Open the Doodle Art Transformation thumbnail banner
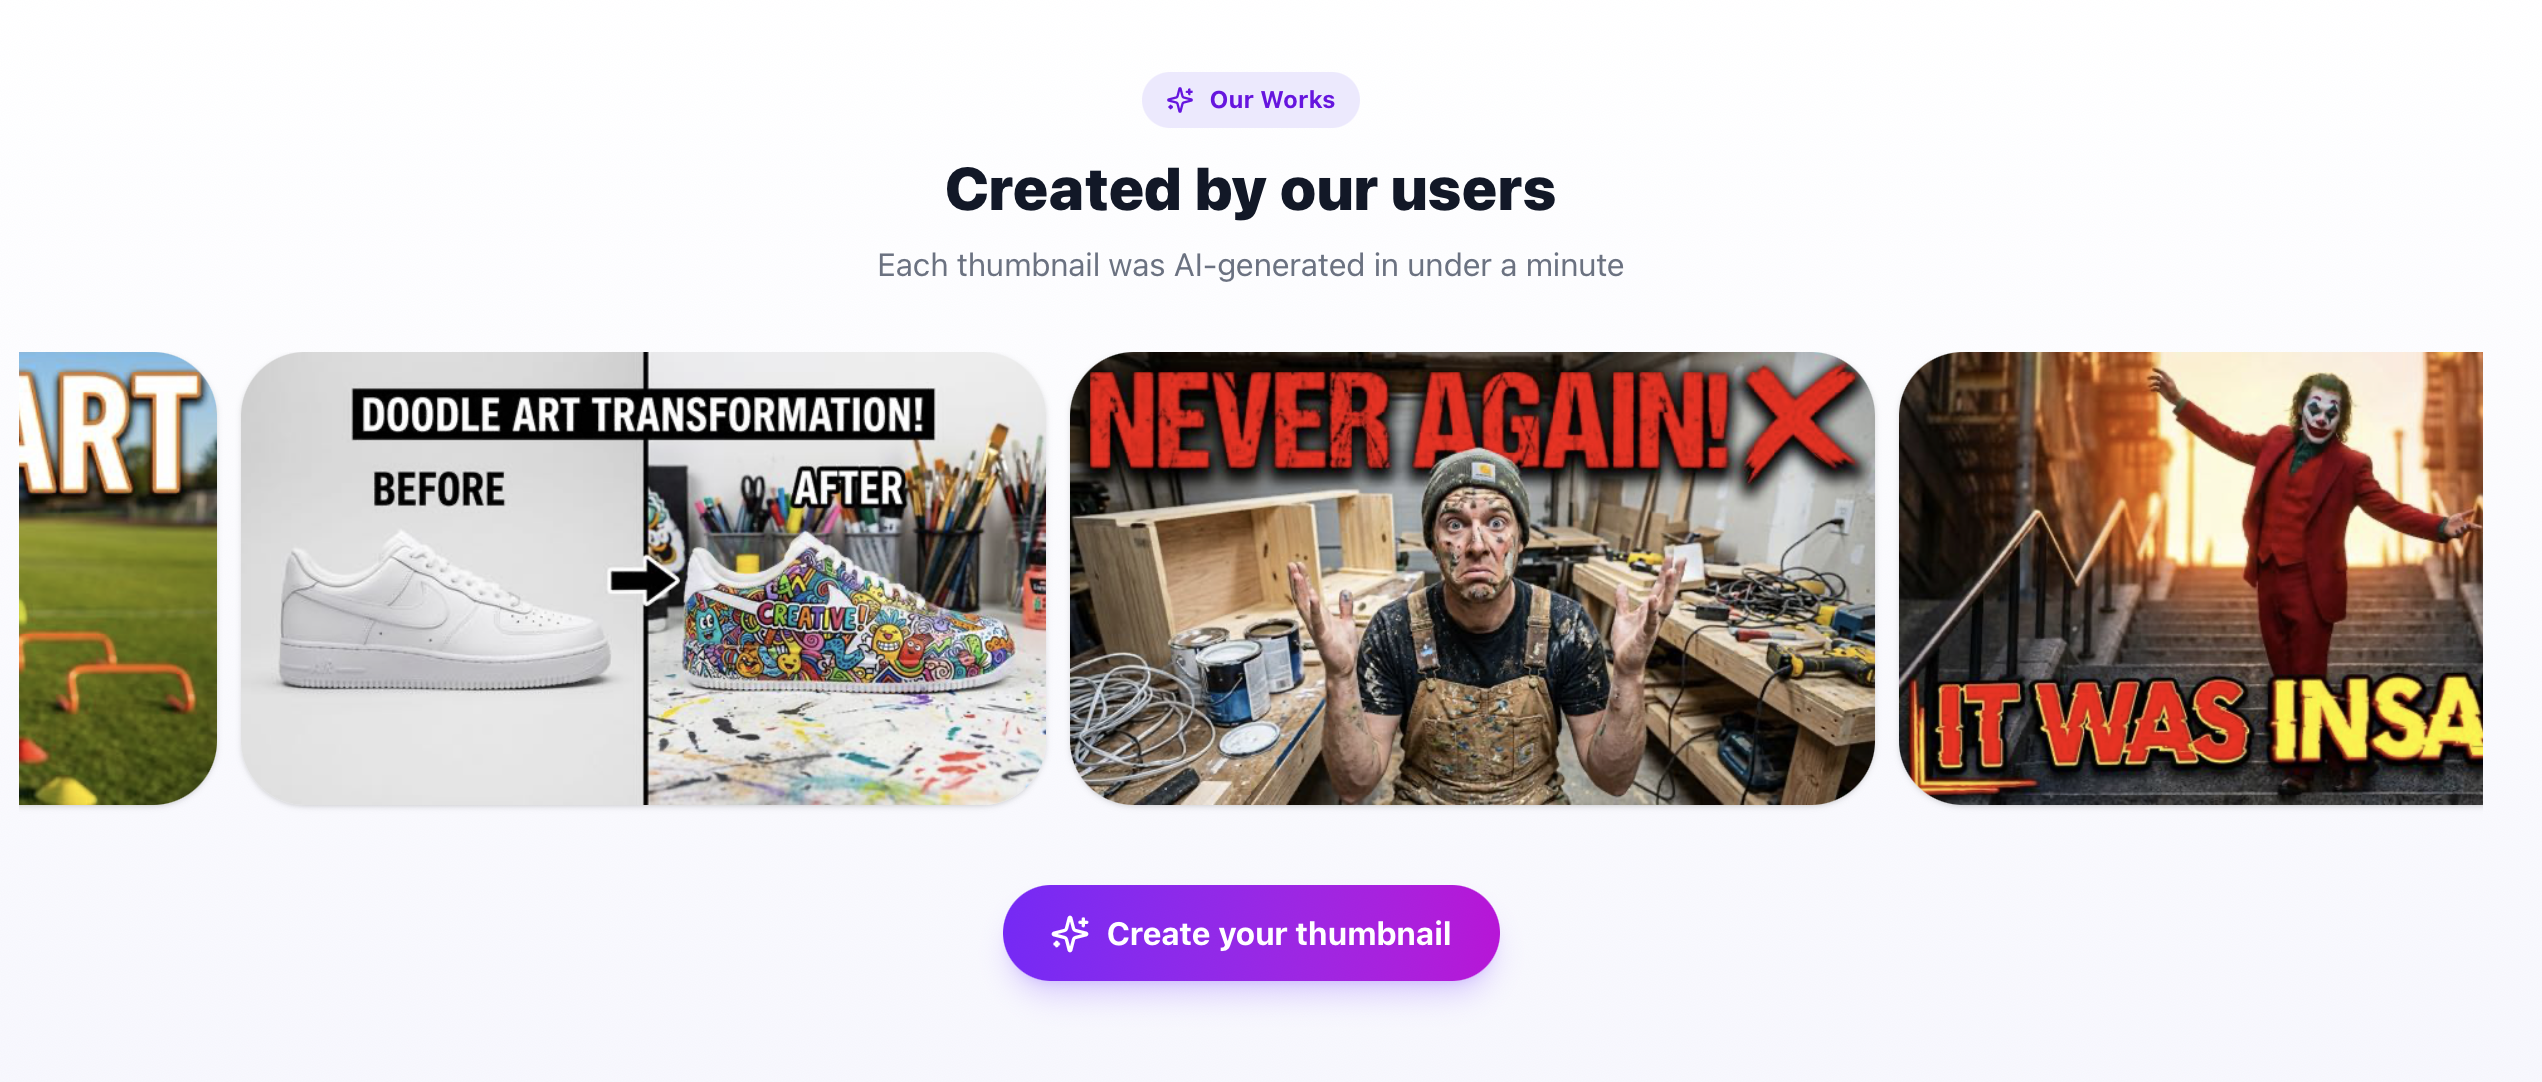 [643, 414]
